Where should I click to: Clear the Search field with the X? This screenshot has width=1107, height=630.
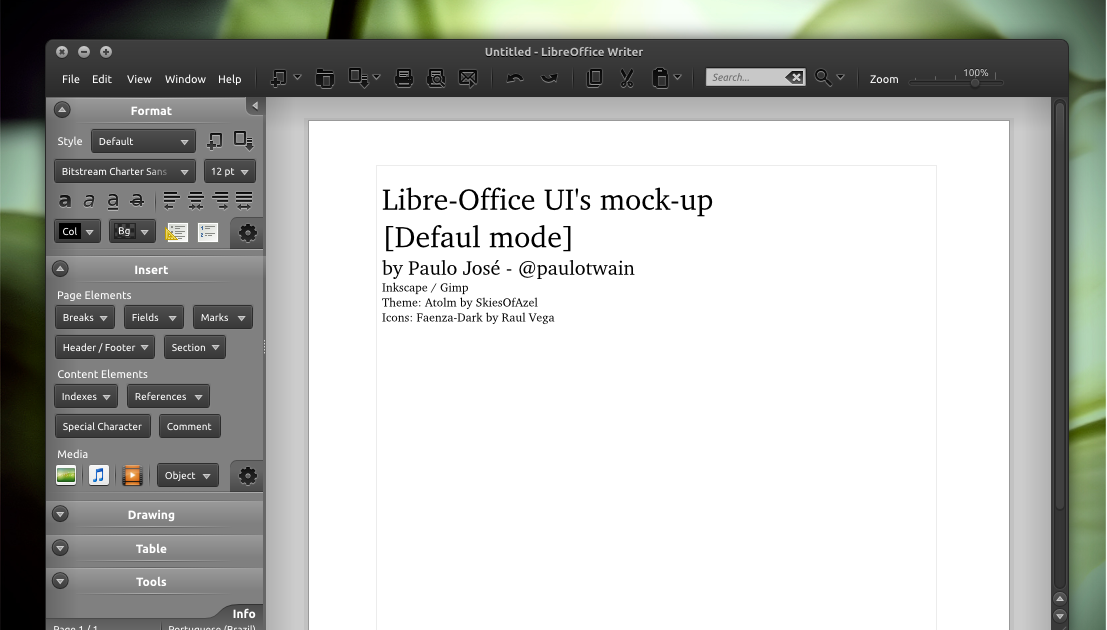coord(795,77)
